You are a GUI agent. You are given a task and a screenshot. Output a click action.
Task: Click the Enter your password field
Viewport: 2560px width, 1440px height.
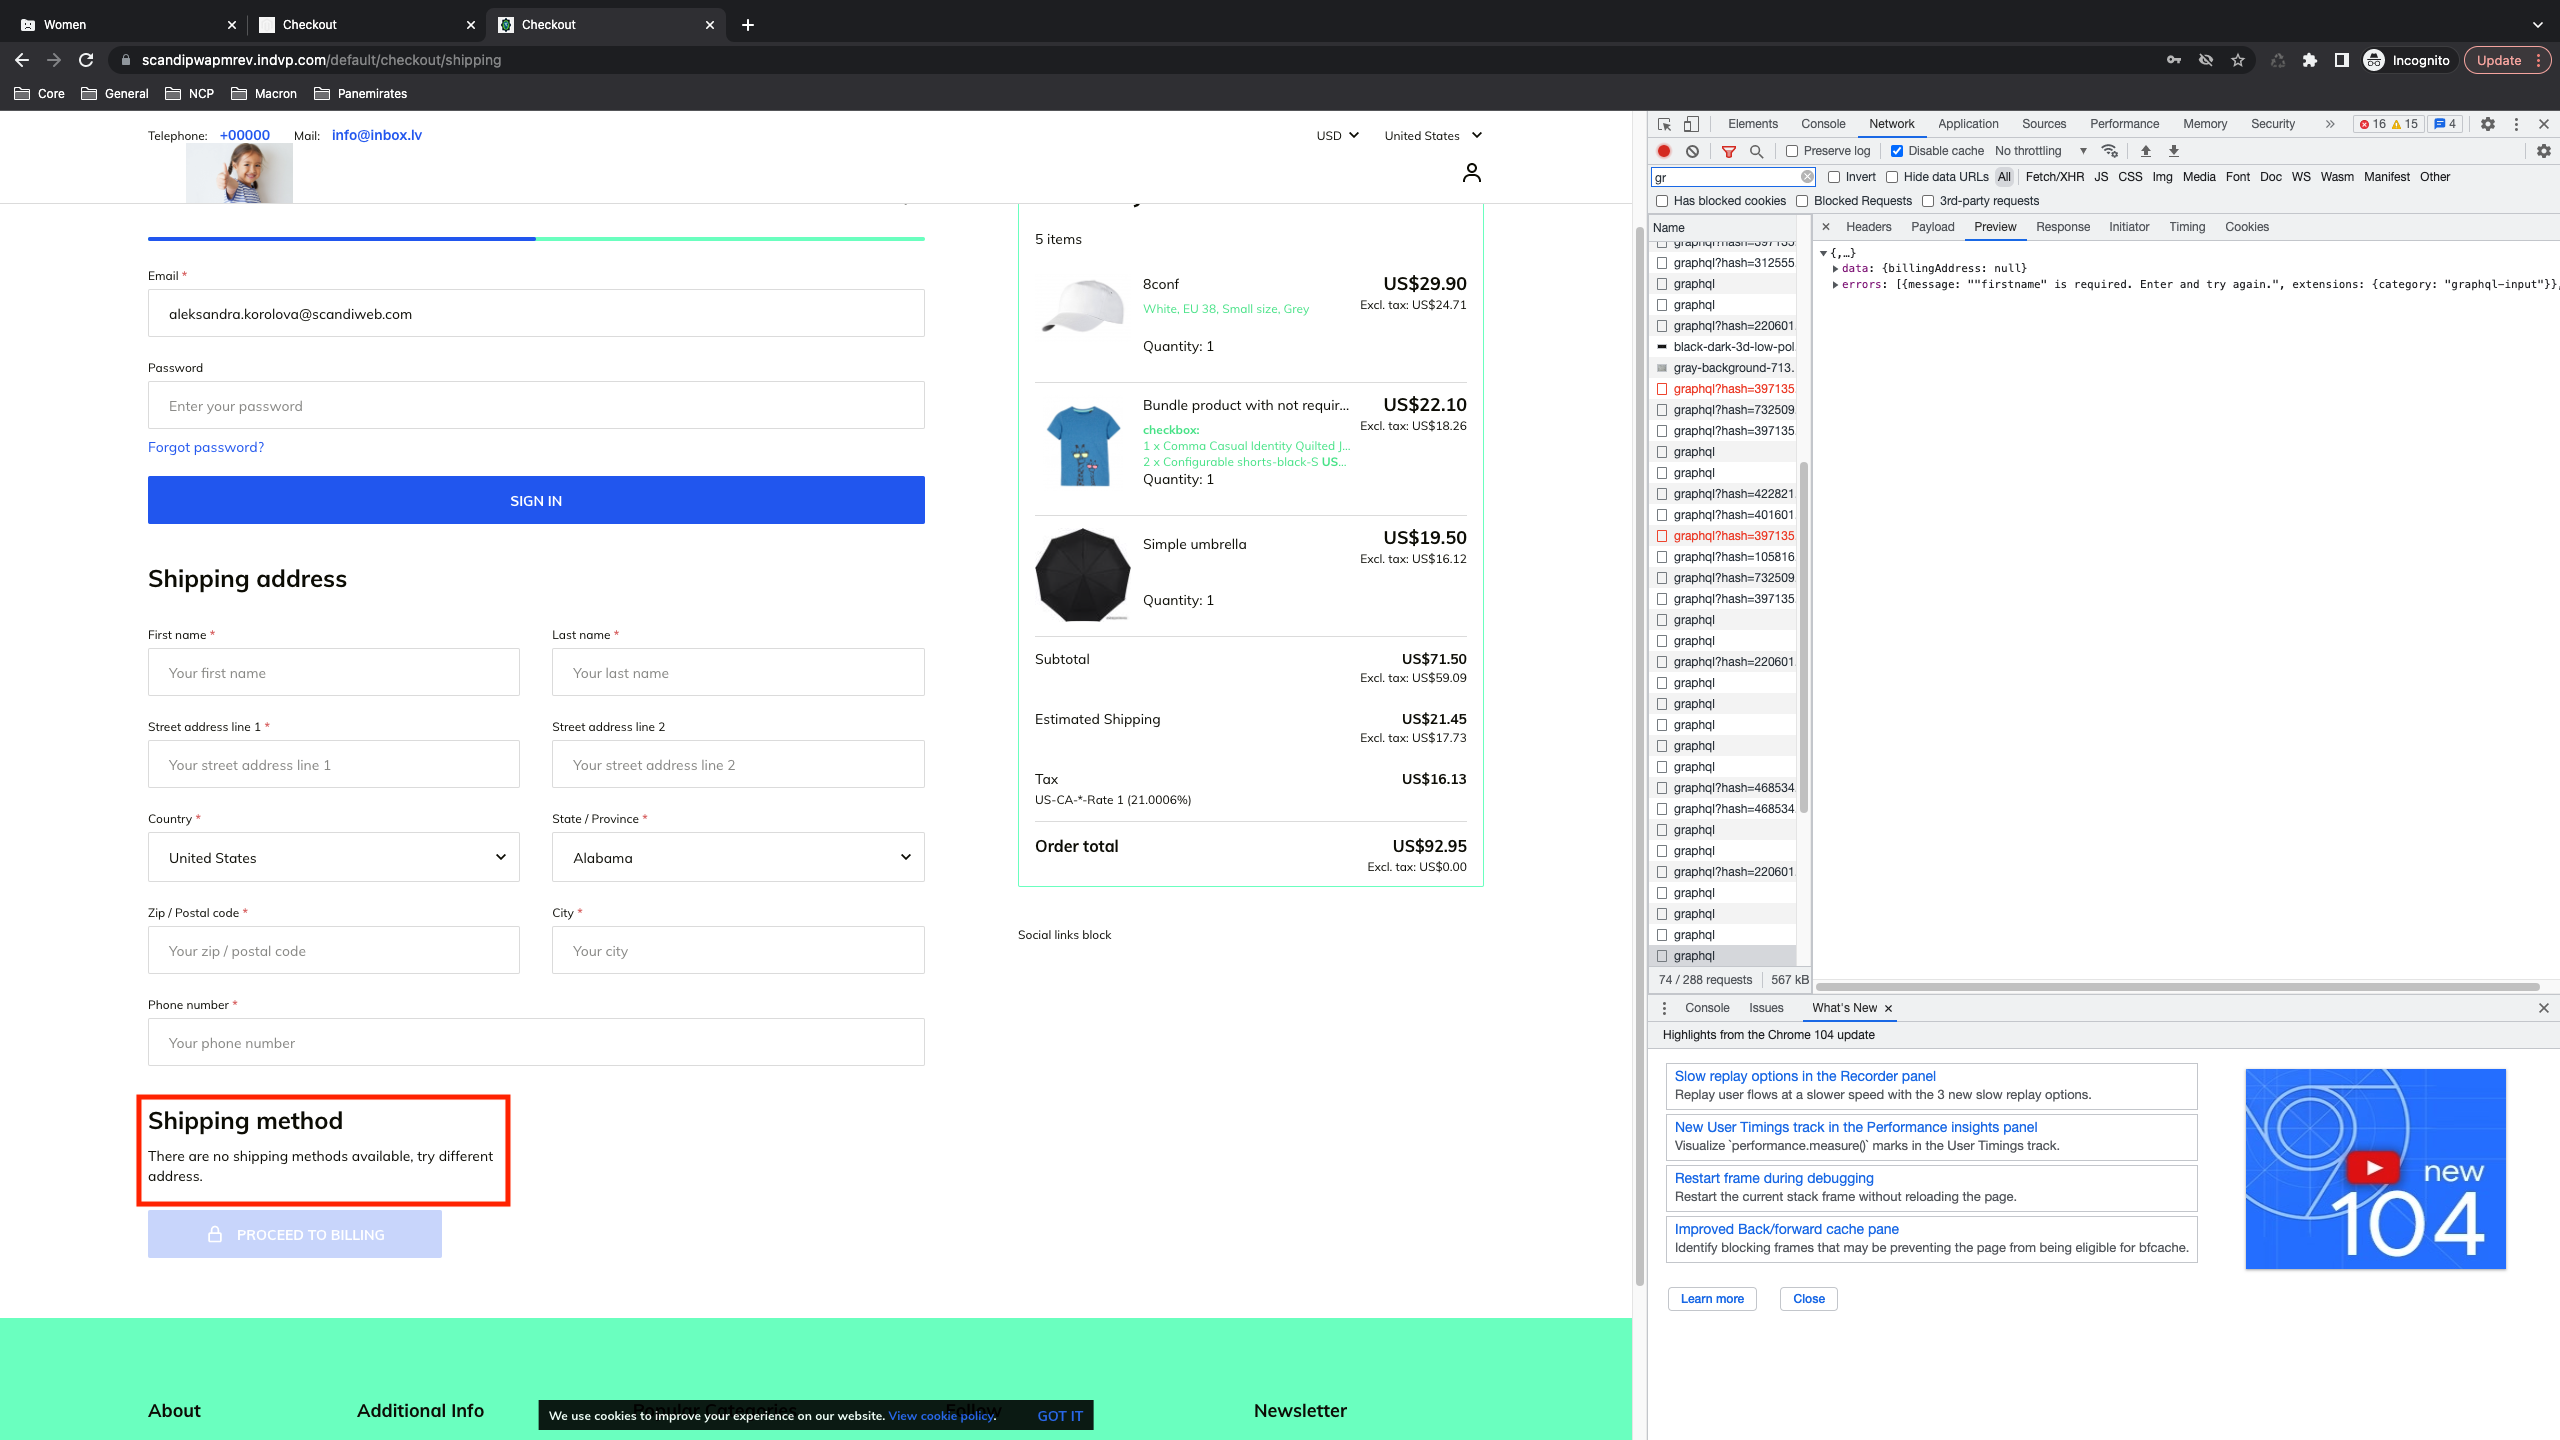pyautogui.click(x=536, y=405)
